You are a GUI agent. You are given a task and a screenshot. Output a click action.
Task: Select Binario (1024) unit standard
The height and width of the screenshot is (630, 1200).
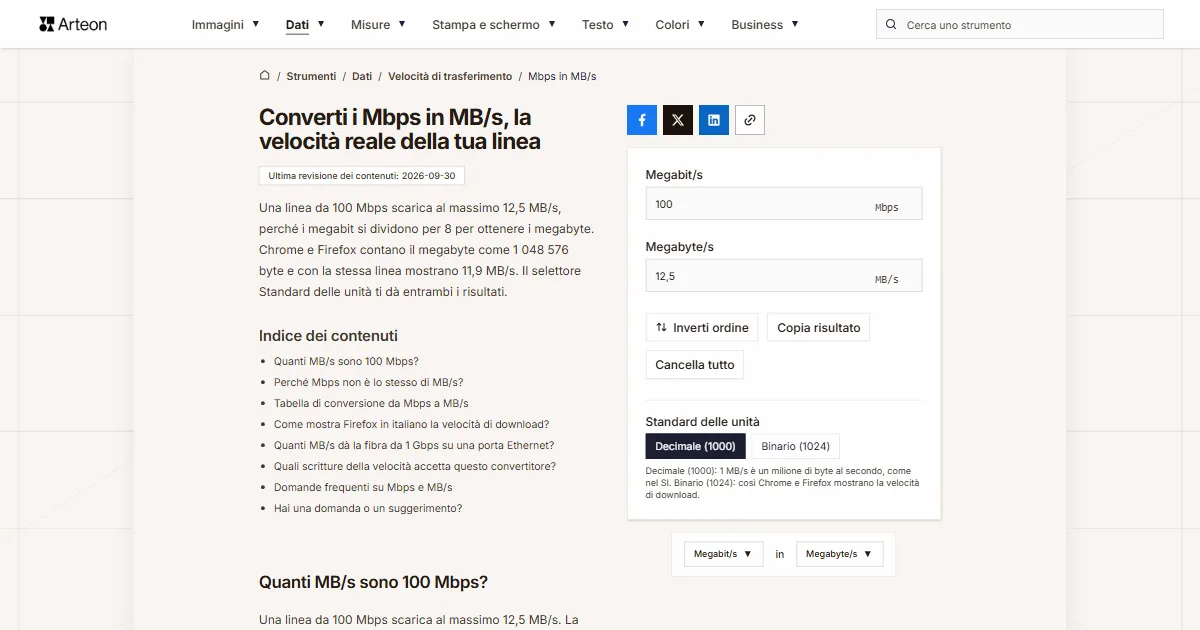click(795, 446)
